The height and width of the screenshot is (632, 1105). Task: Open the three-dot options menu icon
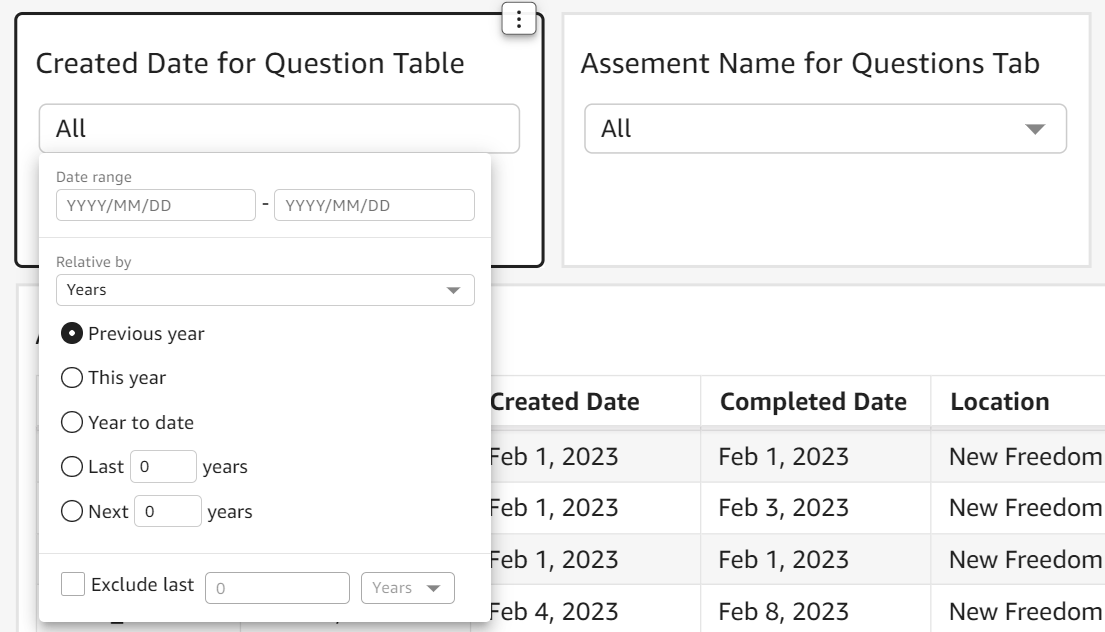517,19
